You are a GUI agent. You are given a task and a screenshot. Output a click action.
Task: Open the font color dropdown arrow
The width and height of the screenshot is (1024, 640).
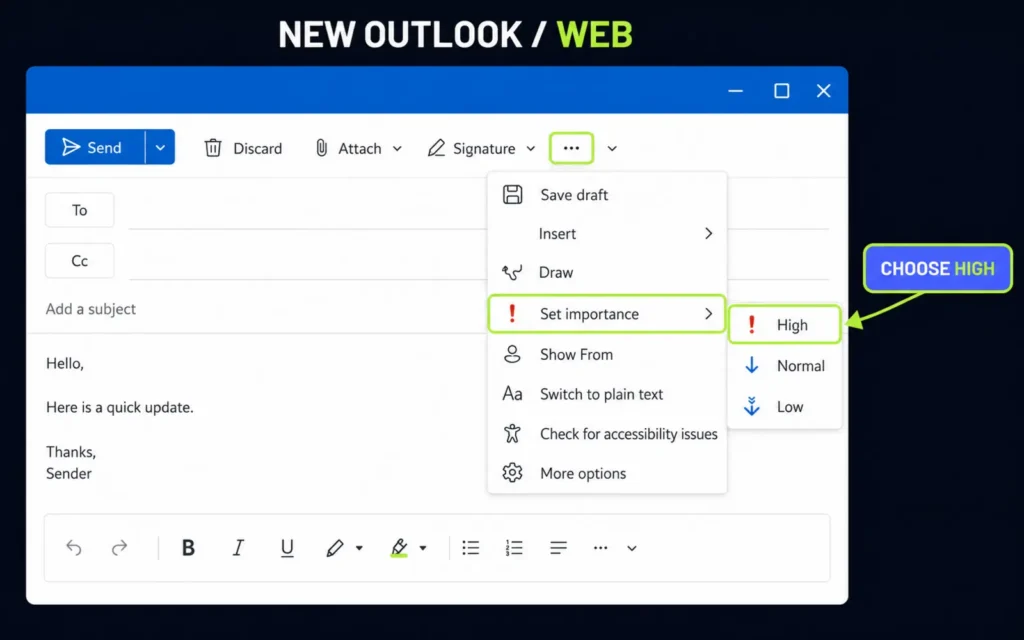(359, 548)
